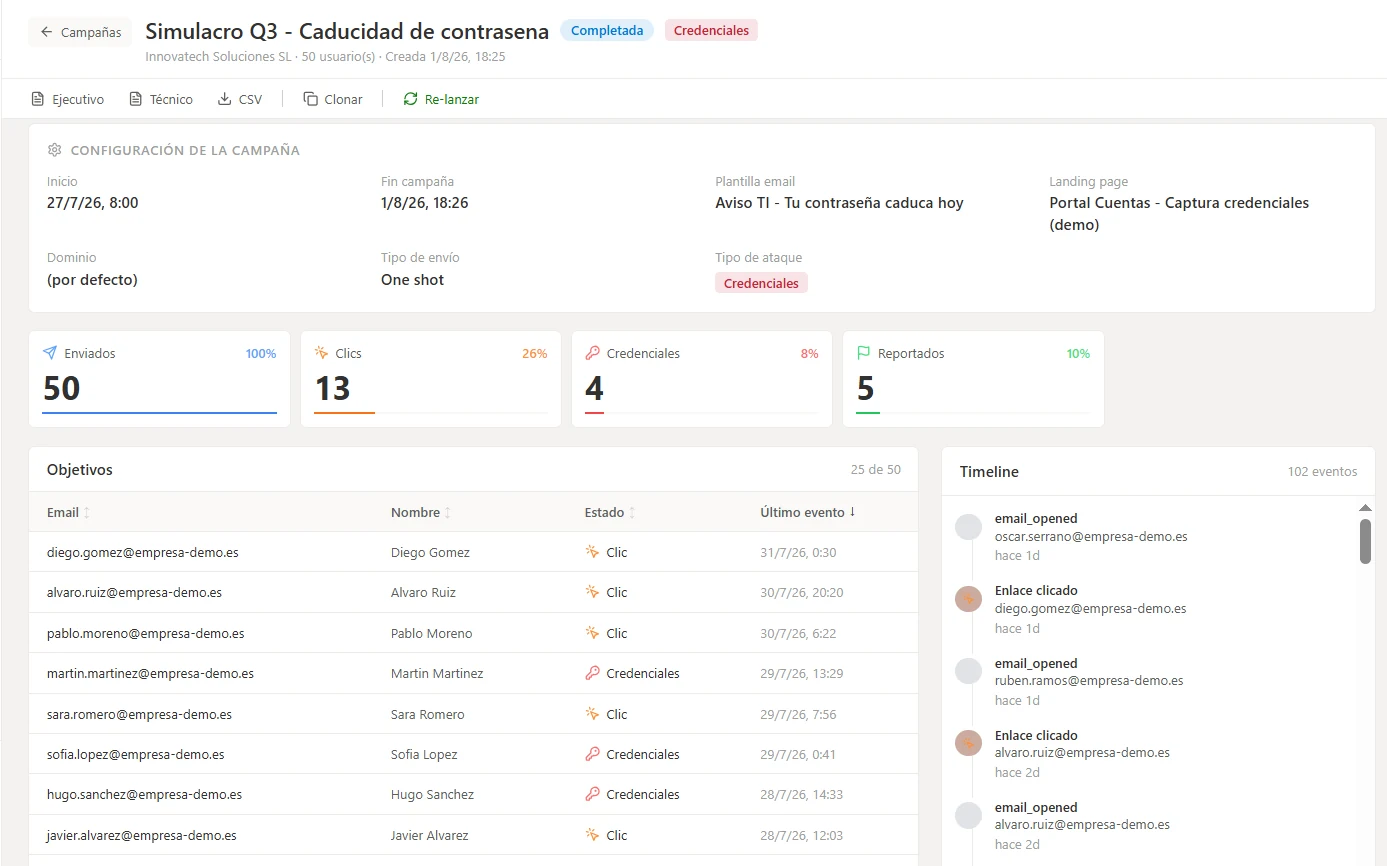Click the document icon next to Ejecutivo
The image size is (1387, 866).
tap(38, 99)
